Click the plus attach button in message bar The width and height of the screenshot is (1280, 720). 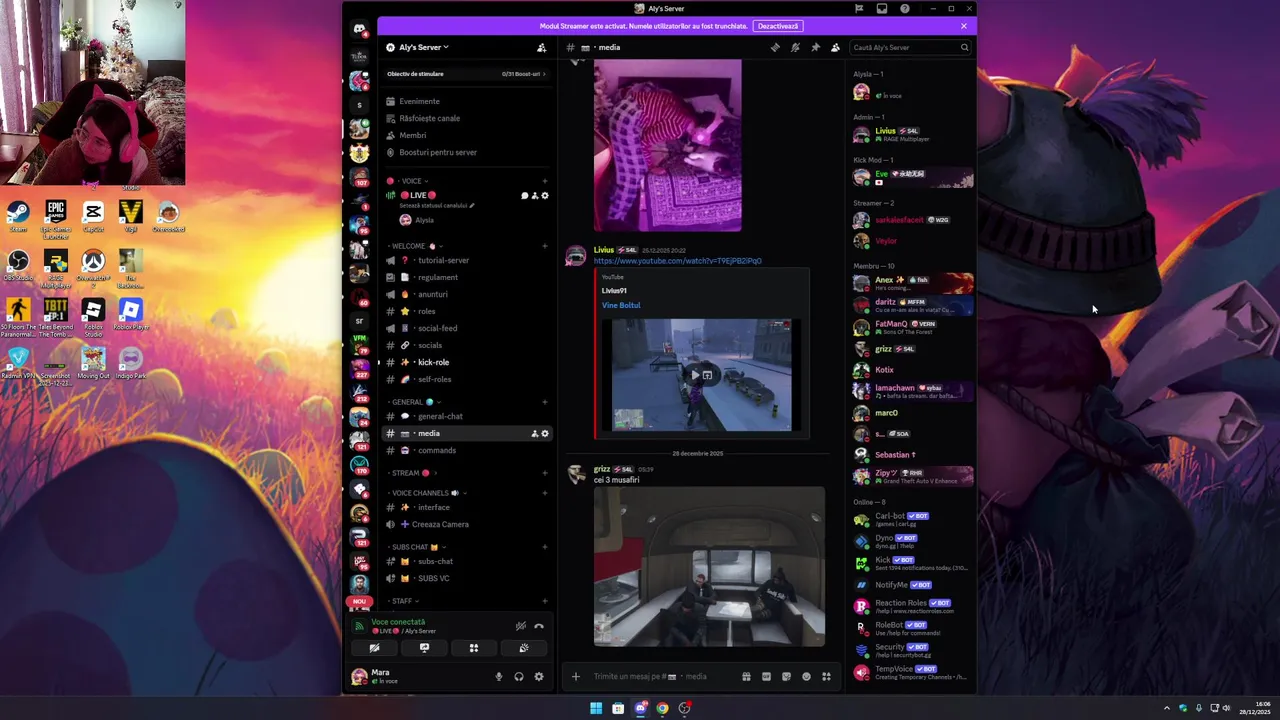pyautogui.click(x=575, y=677)
